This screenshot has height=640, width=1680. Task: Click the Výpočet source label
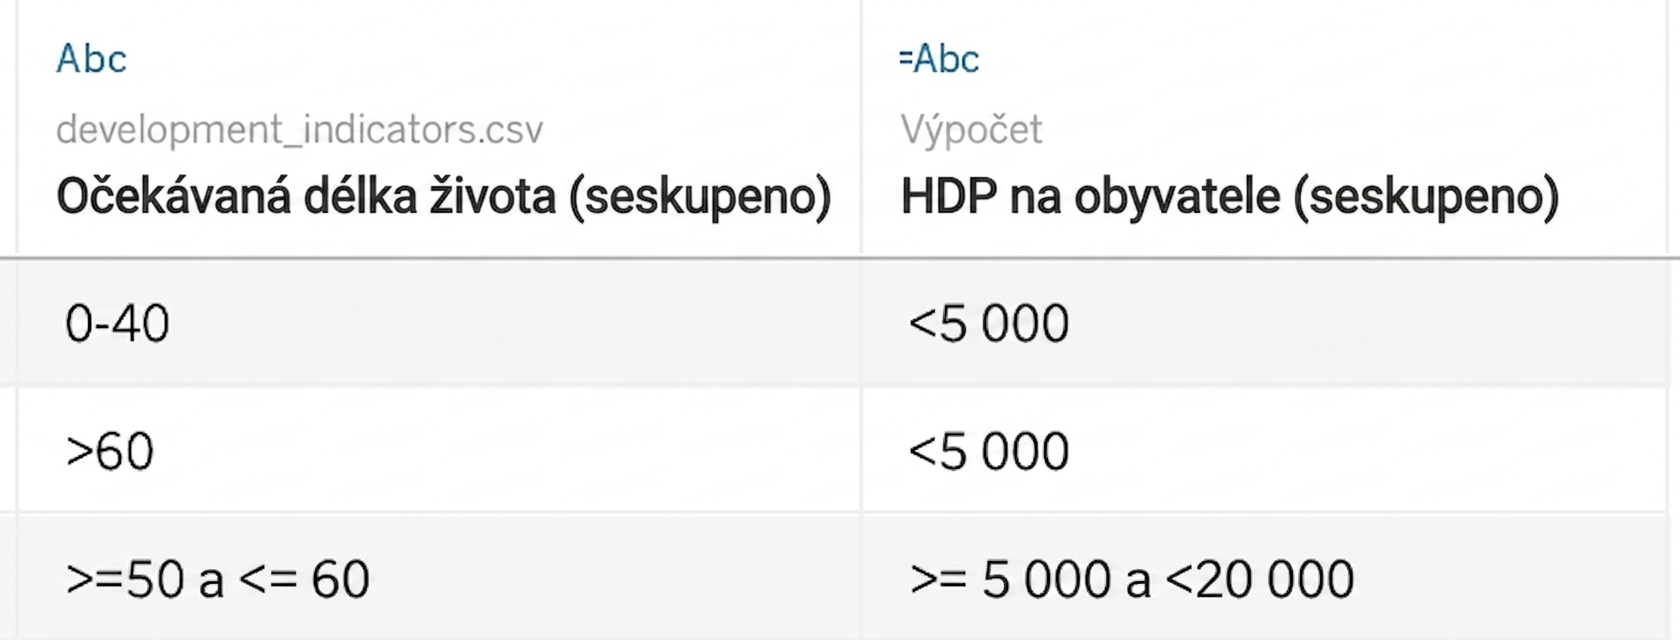click(x=971, y=130)
